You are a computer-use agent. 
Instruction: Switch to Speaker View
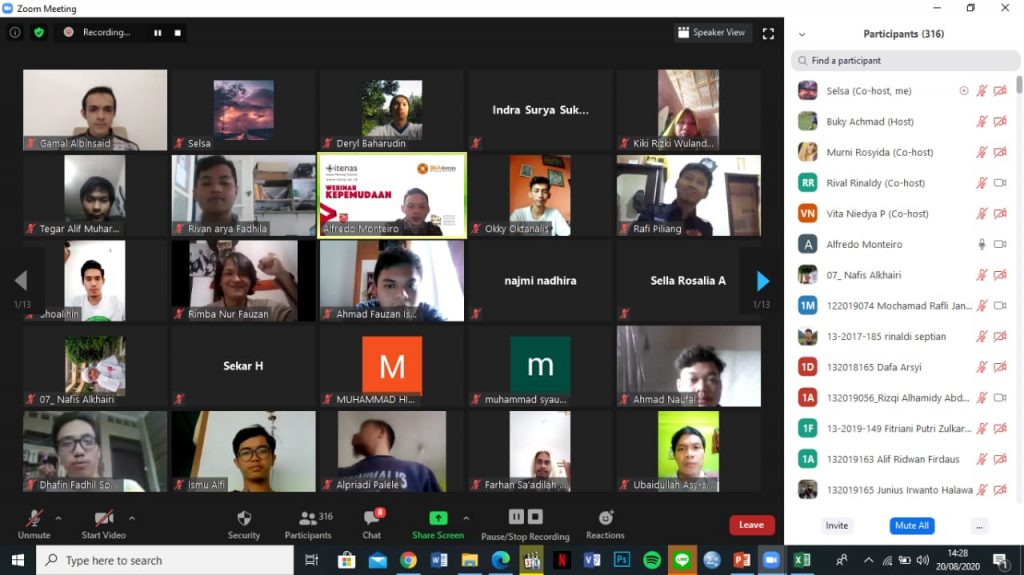[x=712, y=32]
